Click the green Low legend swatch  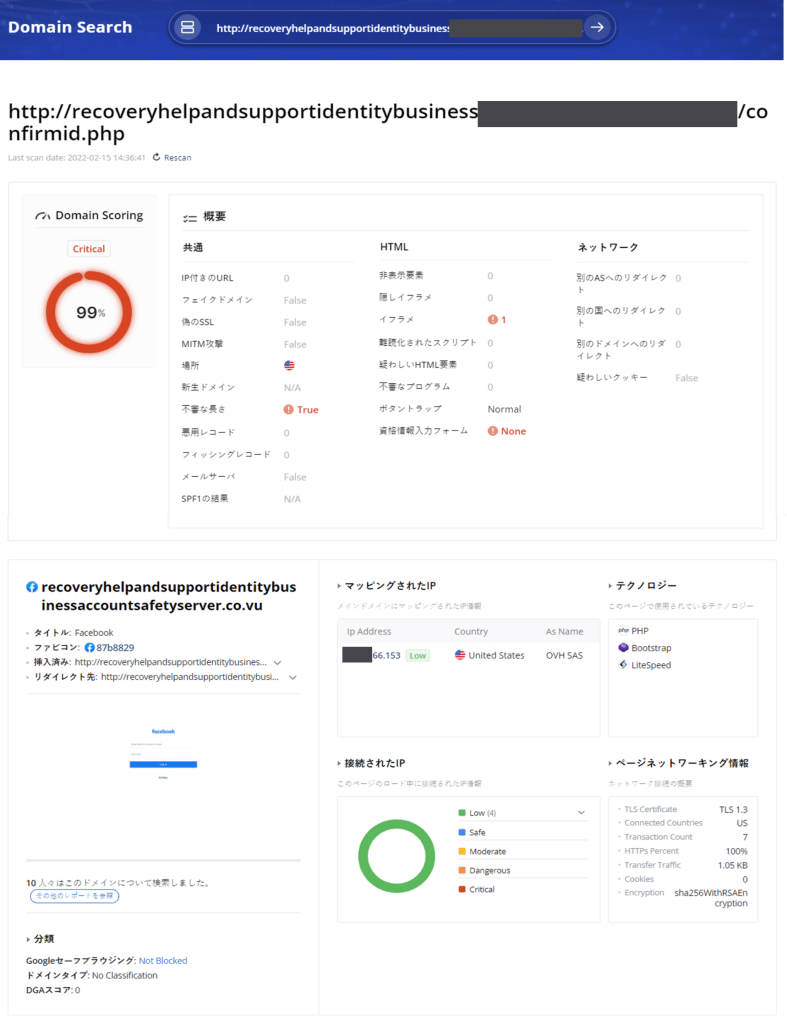(462, 813)
